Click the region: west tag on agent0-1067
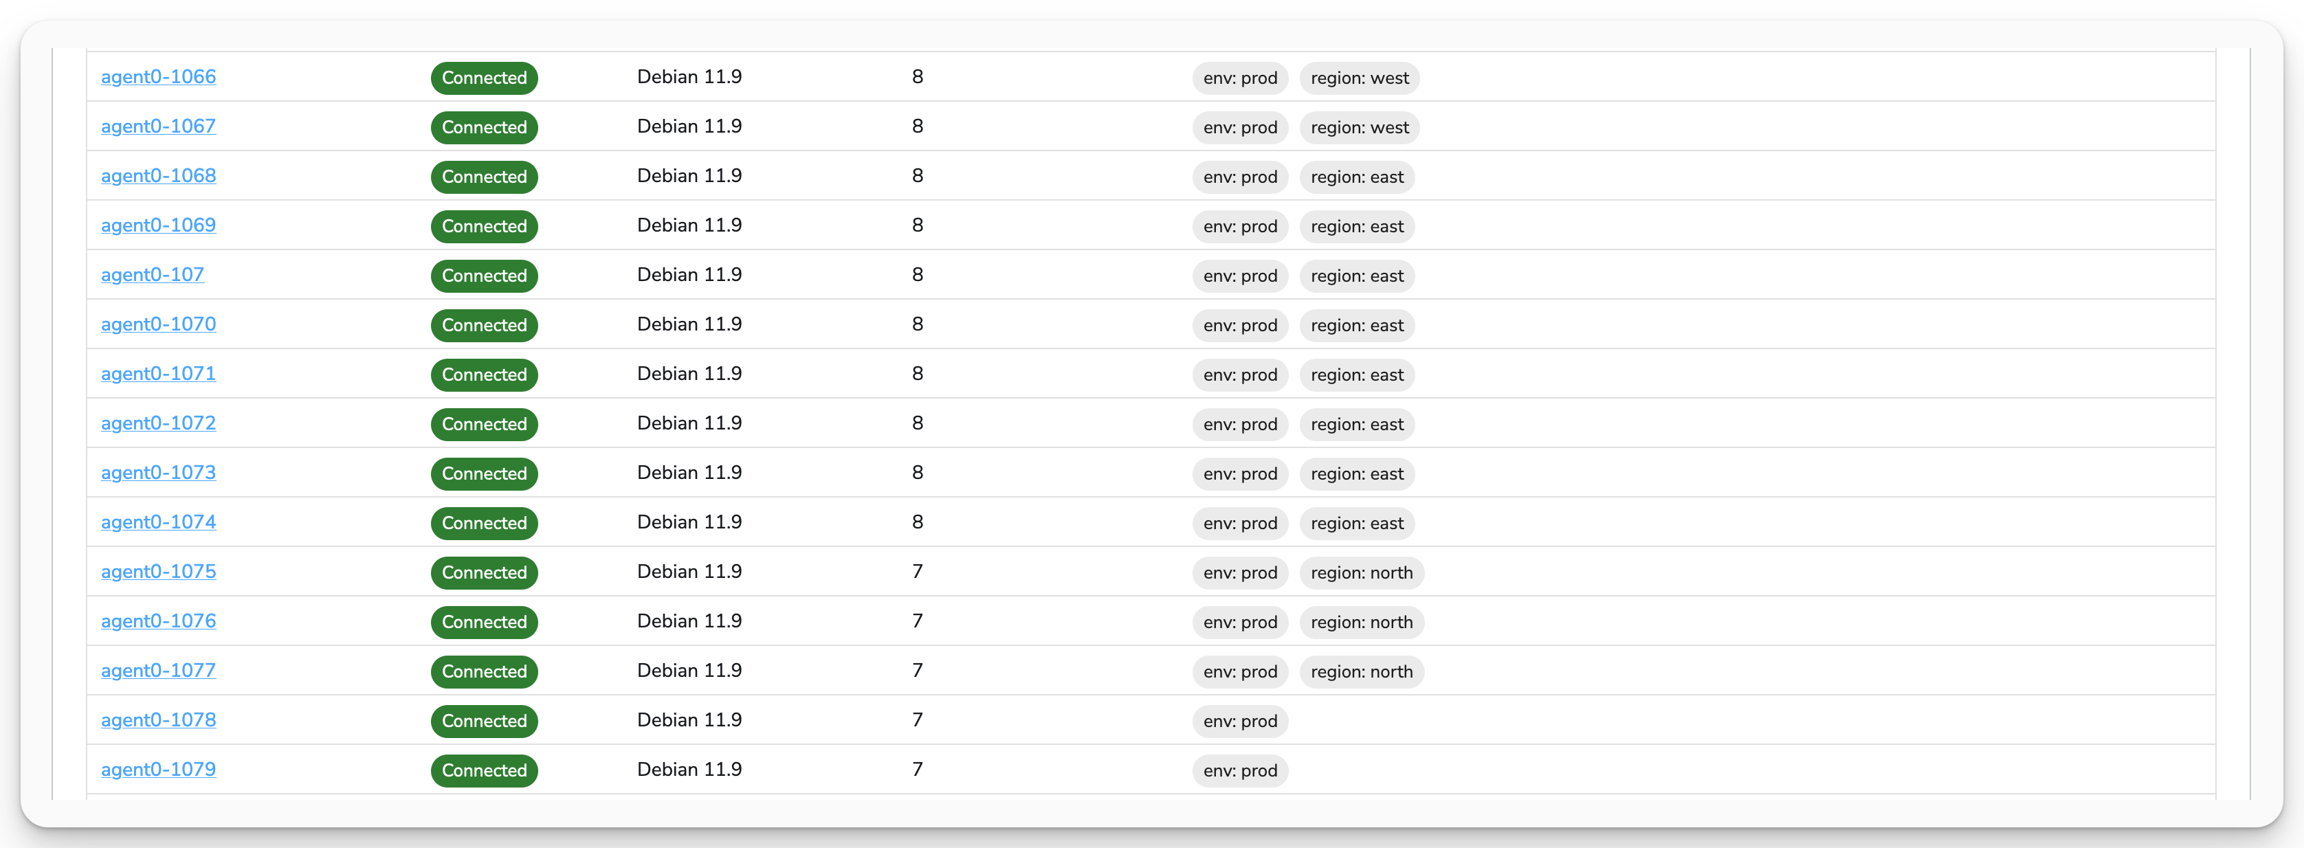 [x=1359, y=128]
